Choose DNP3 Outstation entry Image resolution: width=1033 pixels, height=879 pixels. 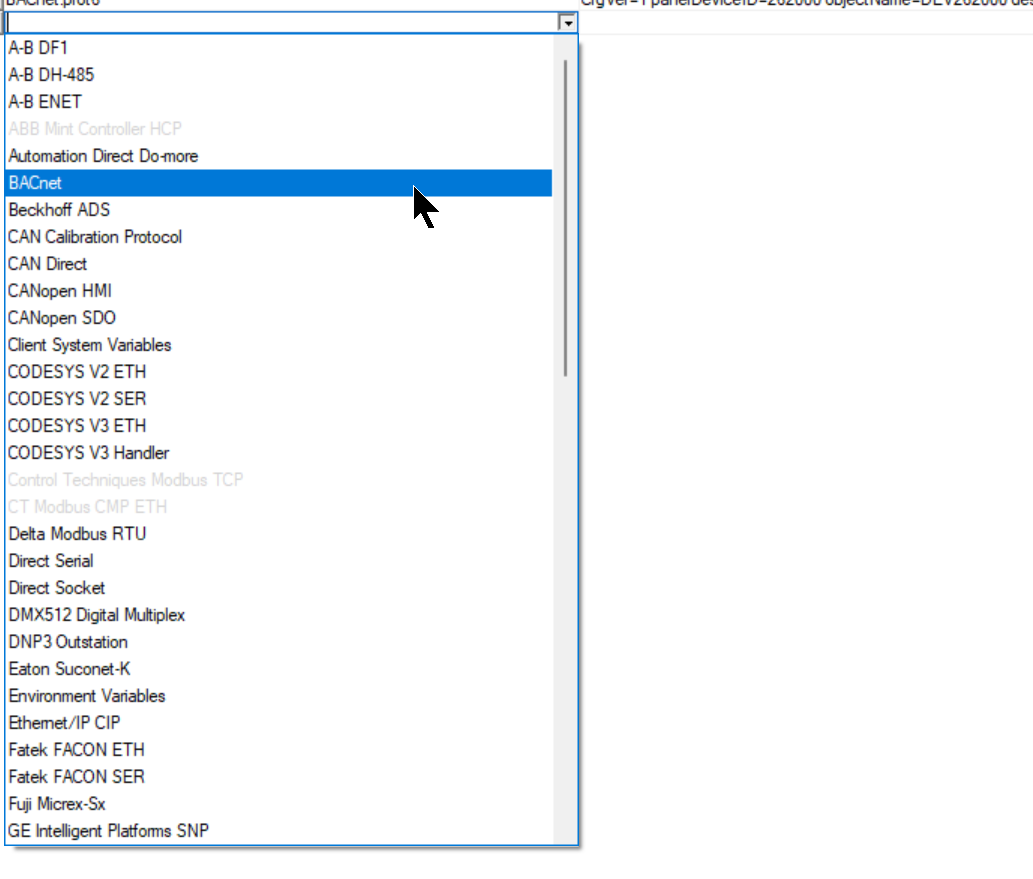(x=279, y=642)
